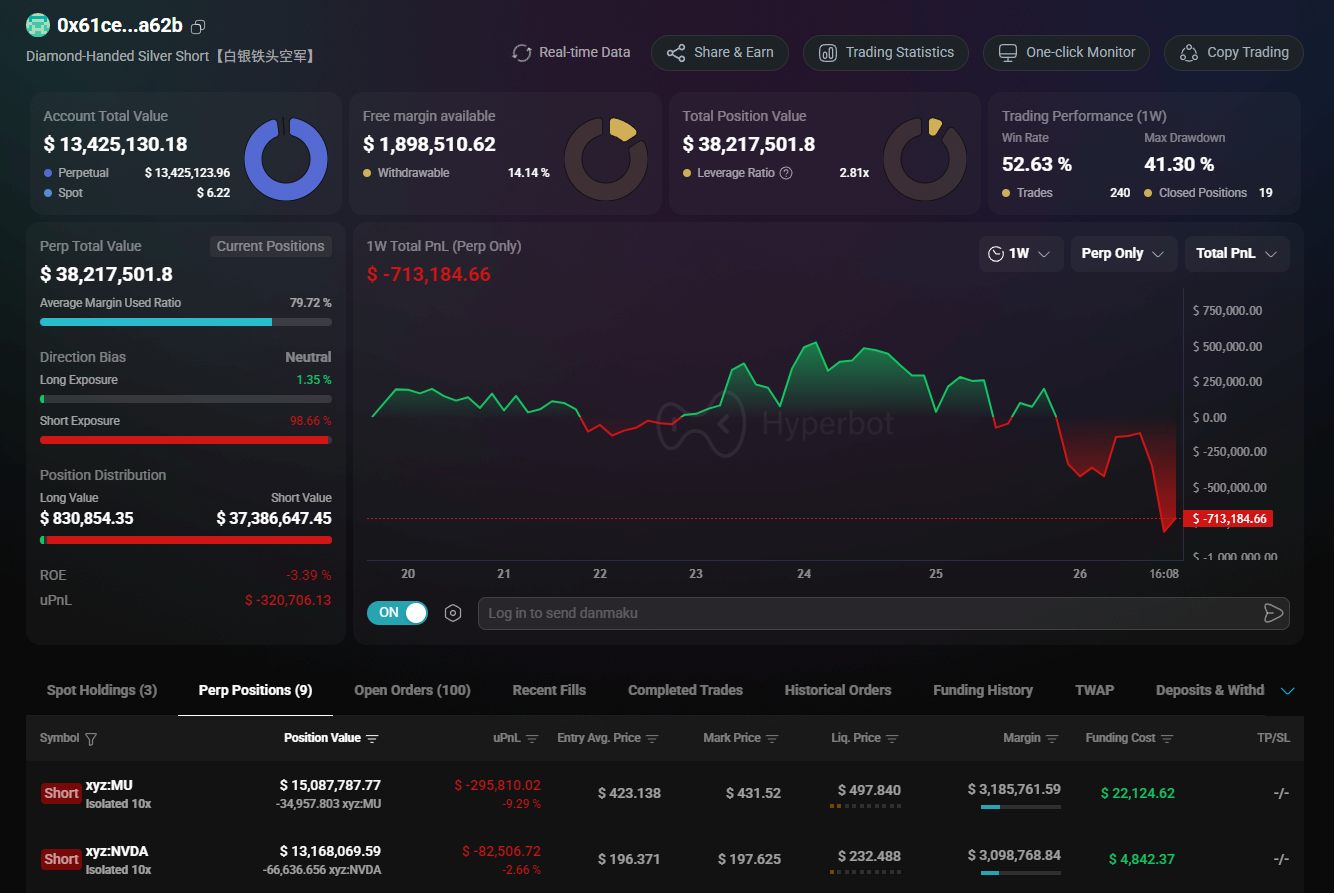Click the send danmaku arrow icon
1334x893 pixels.
1272,613
